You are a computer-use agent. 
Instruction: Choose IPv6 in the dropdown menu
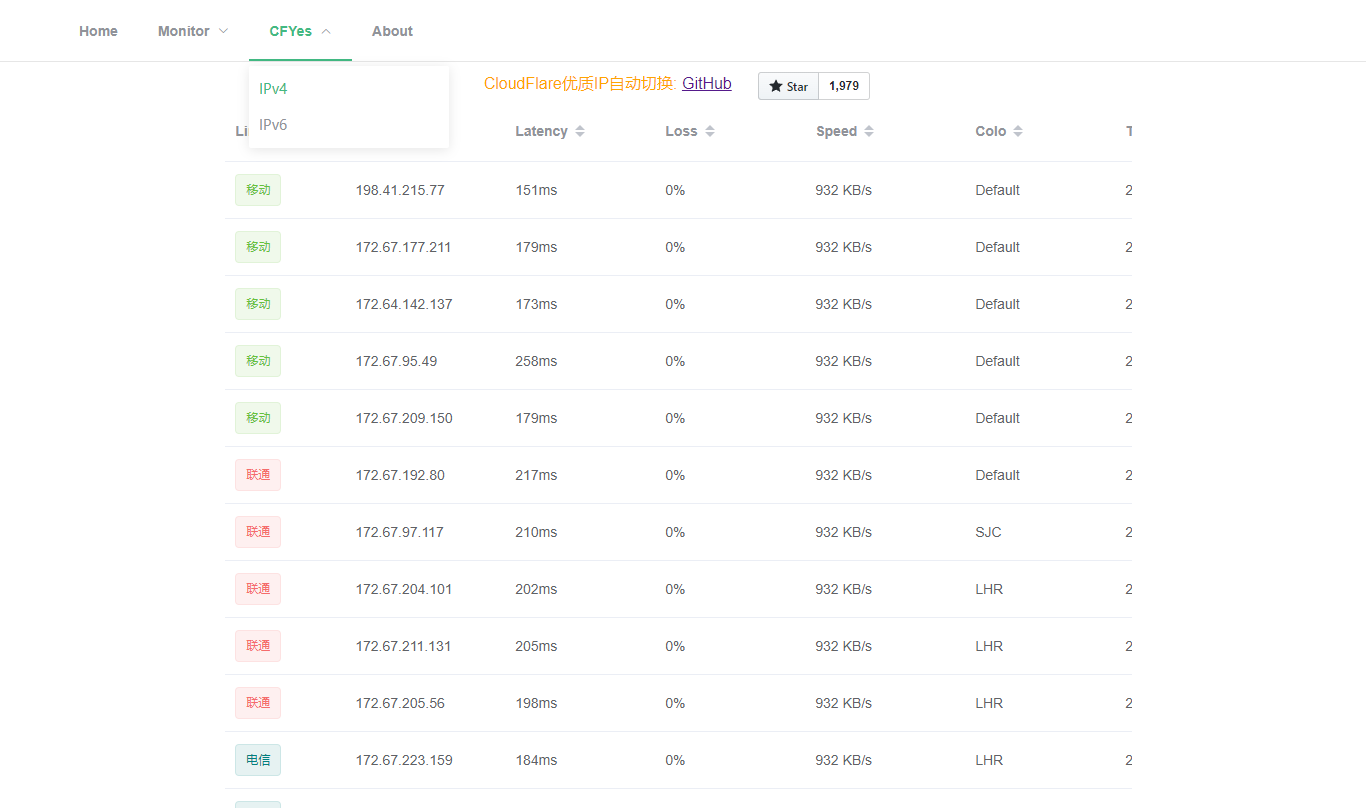(x=273, y=125)
